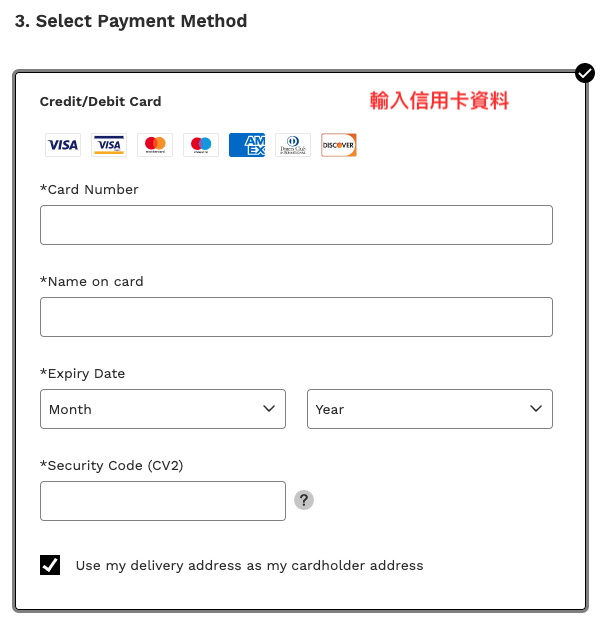Image resolution: width=604 pixels, height=623 pixels.
Task: Uncheck use delivery address as cardholder address
Action: click(50, 565)
